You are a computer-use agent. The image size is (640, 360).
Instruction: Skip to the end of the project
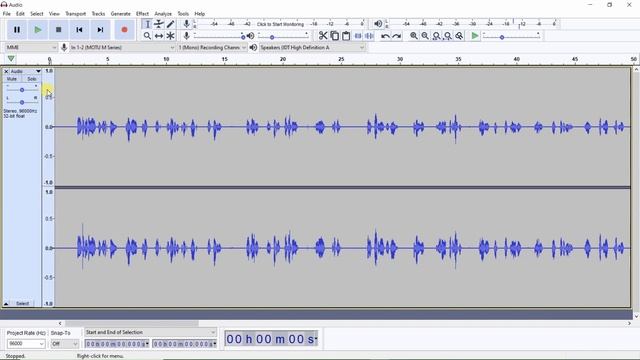tap(100, 30)
